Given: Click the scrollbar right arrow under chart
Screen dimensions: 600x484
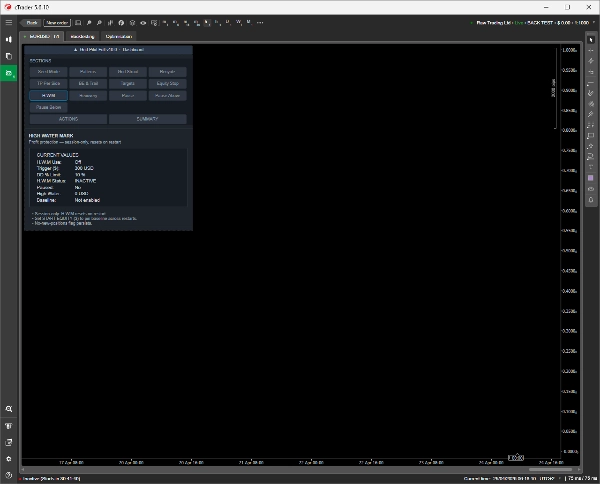Looking at the screenshot, I should pyautogui.click(x=579, y=469).
